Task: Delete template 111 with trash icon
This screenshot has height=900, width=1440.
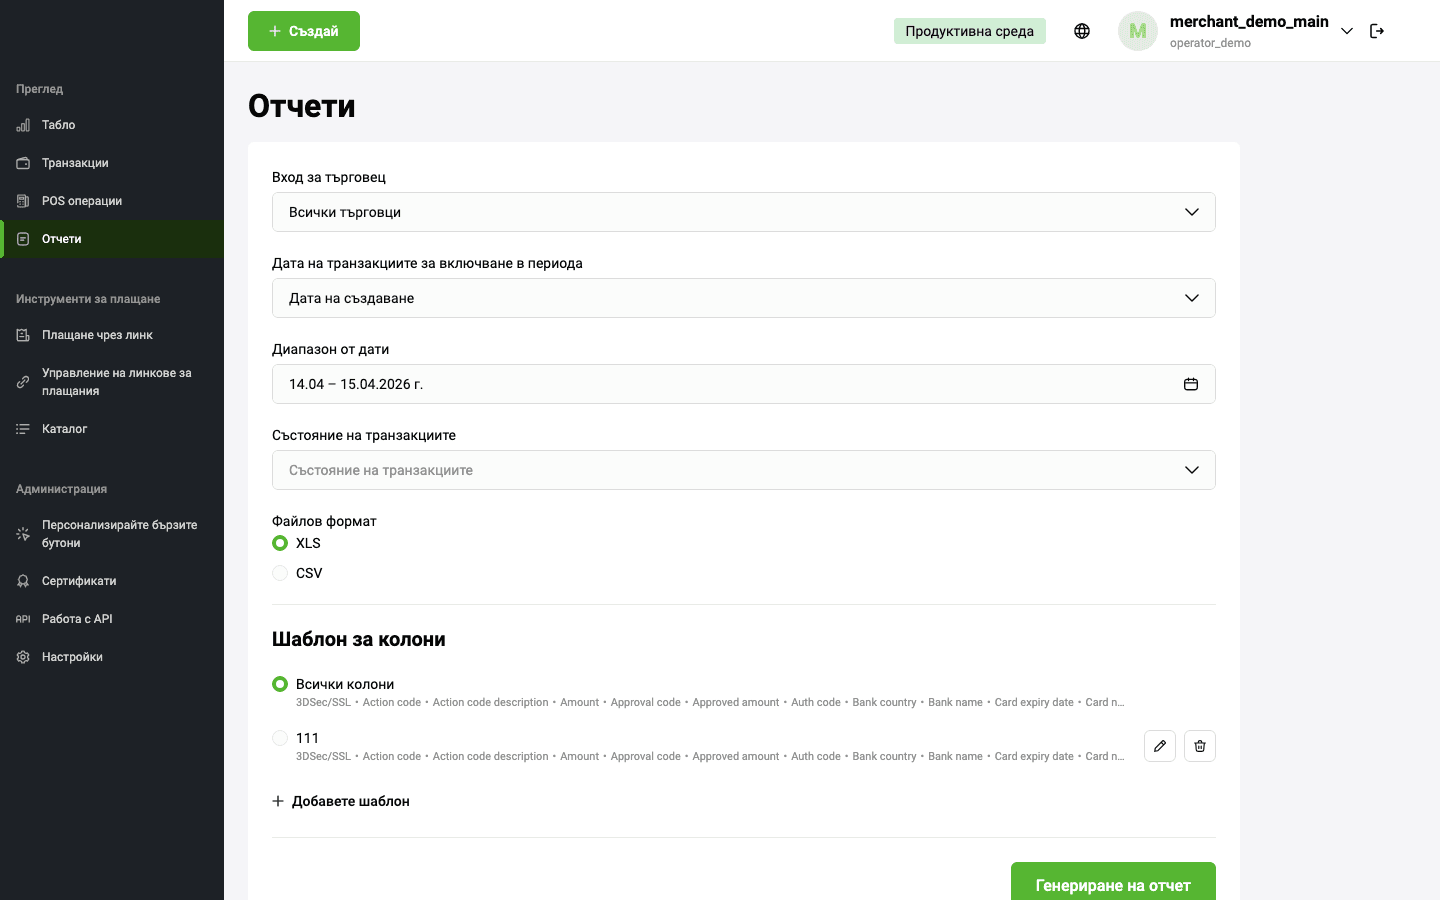Action: [x=1200, y=746]
